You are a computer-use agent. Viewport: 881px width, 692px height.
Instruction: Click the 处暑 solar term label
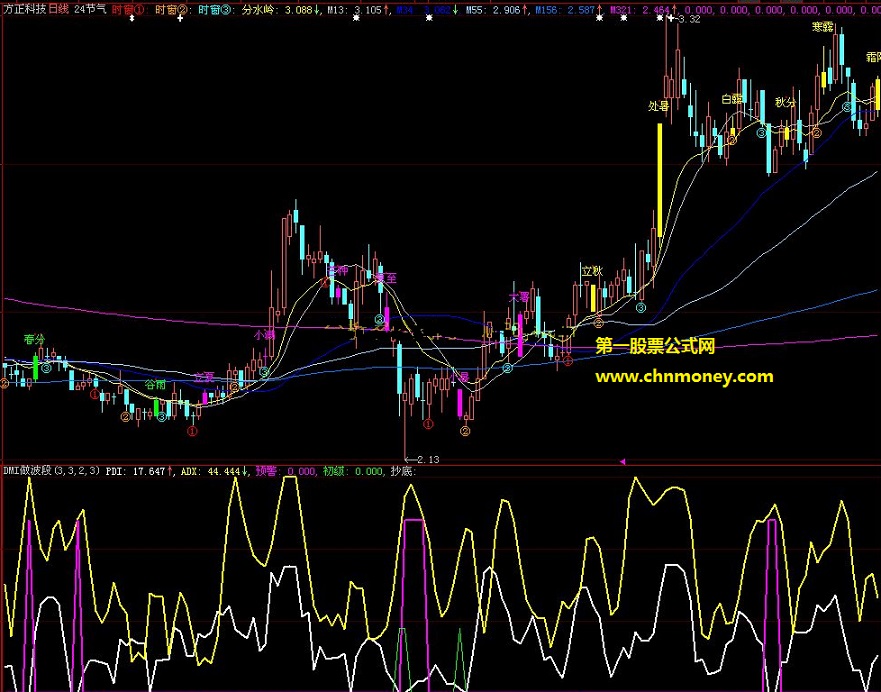click(x=659, y=106)
